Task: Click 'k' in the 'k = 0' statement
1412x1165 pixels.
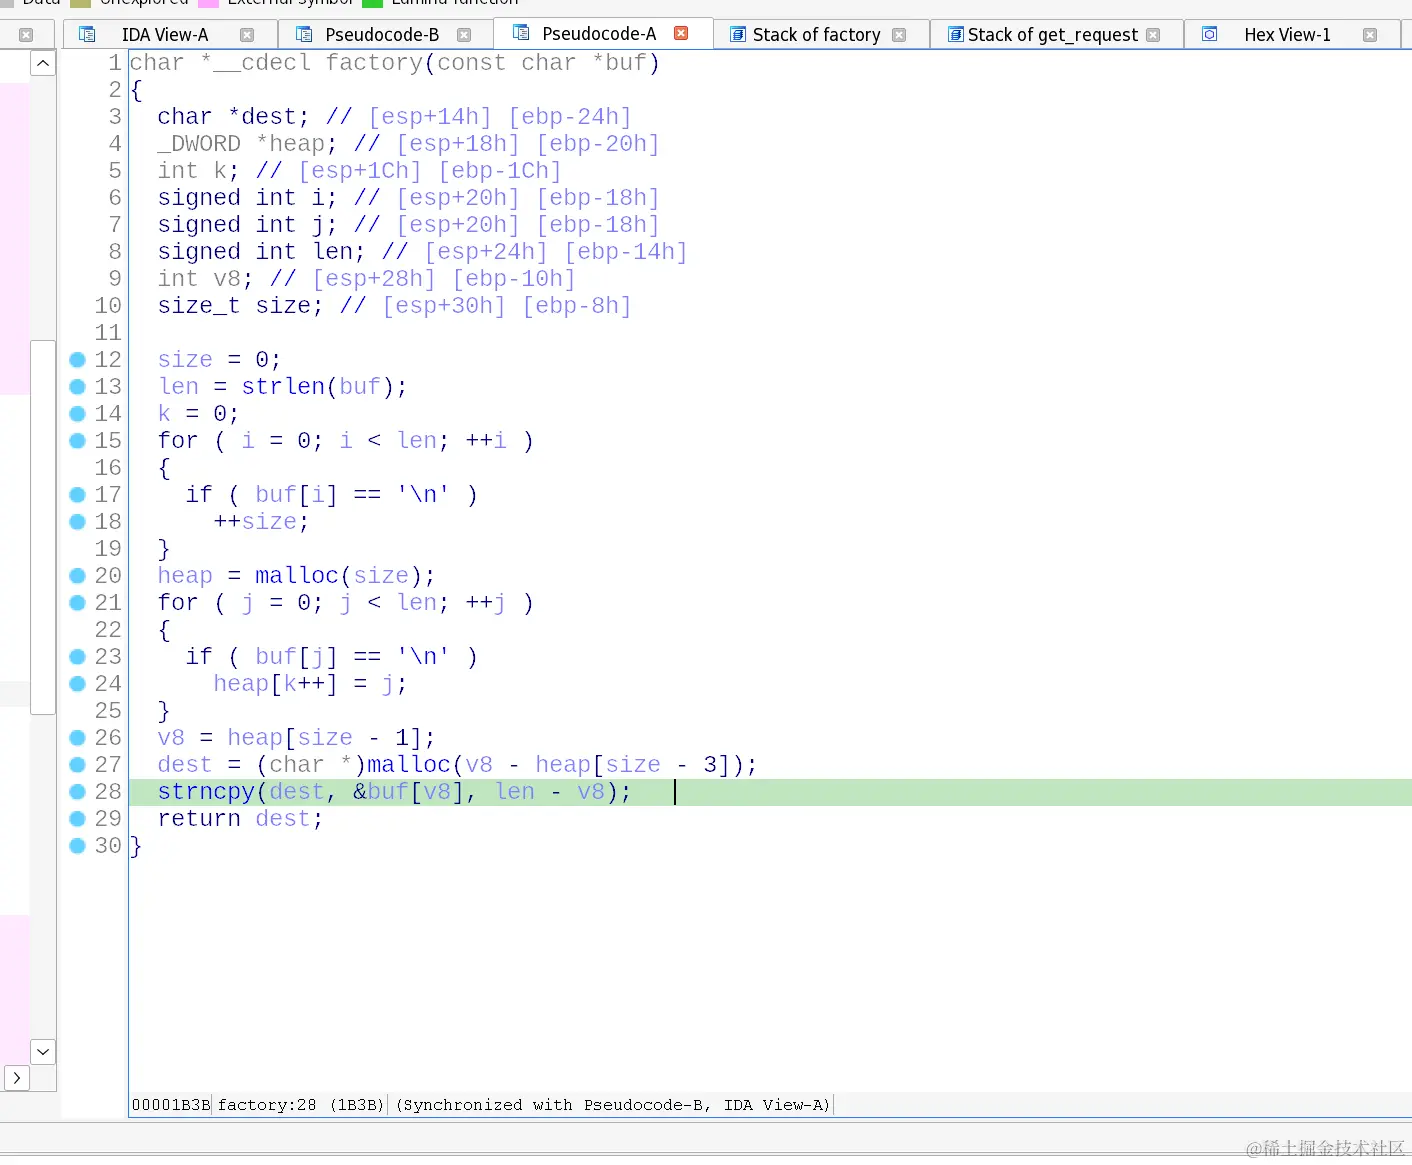Action: coord(164,414)
